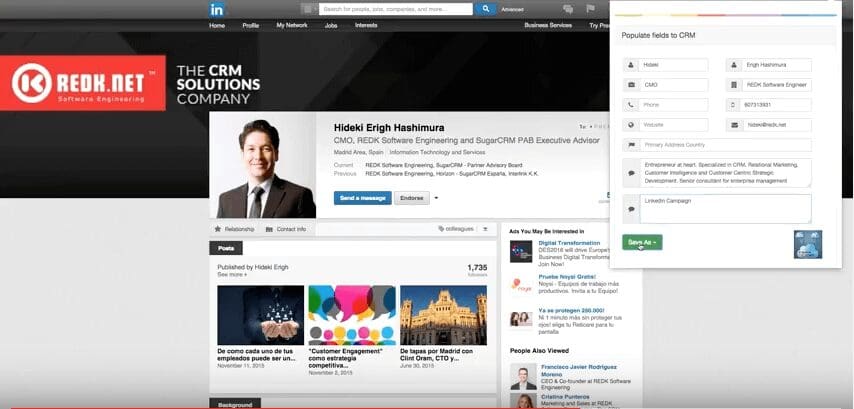This screenshot has height=409, width=854.
Task: Go to Home in the navigation bar
Action: 217,26
